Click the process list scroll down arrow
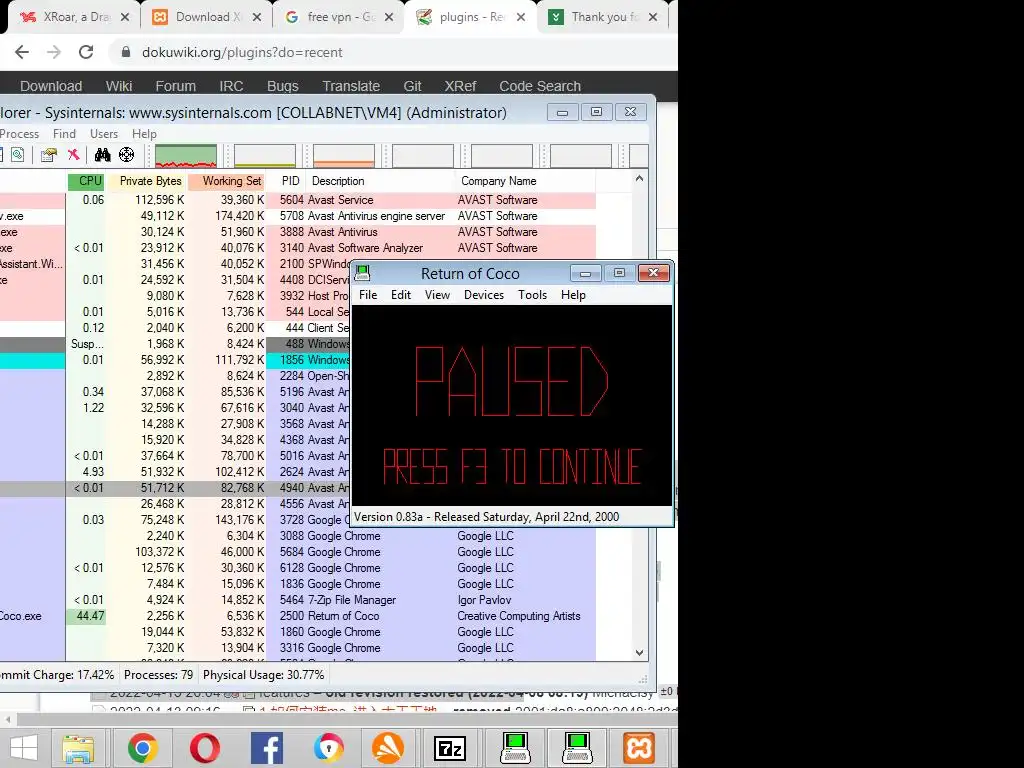This screenshot has height=768, width=1024. 639,652
